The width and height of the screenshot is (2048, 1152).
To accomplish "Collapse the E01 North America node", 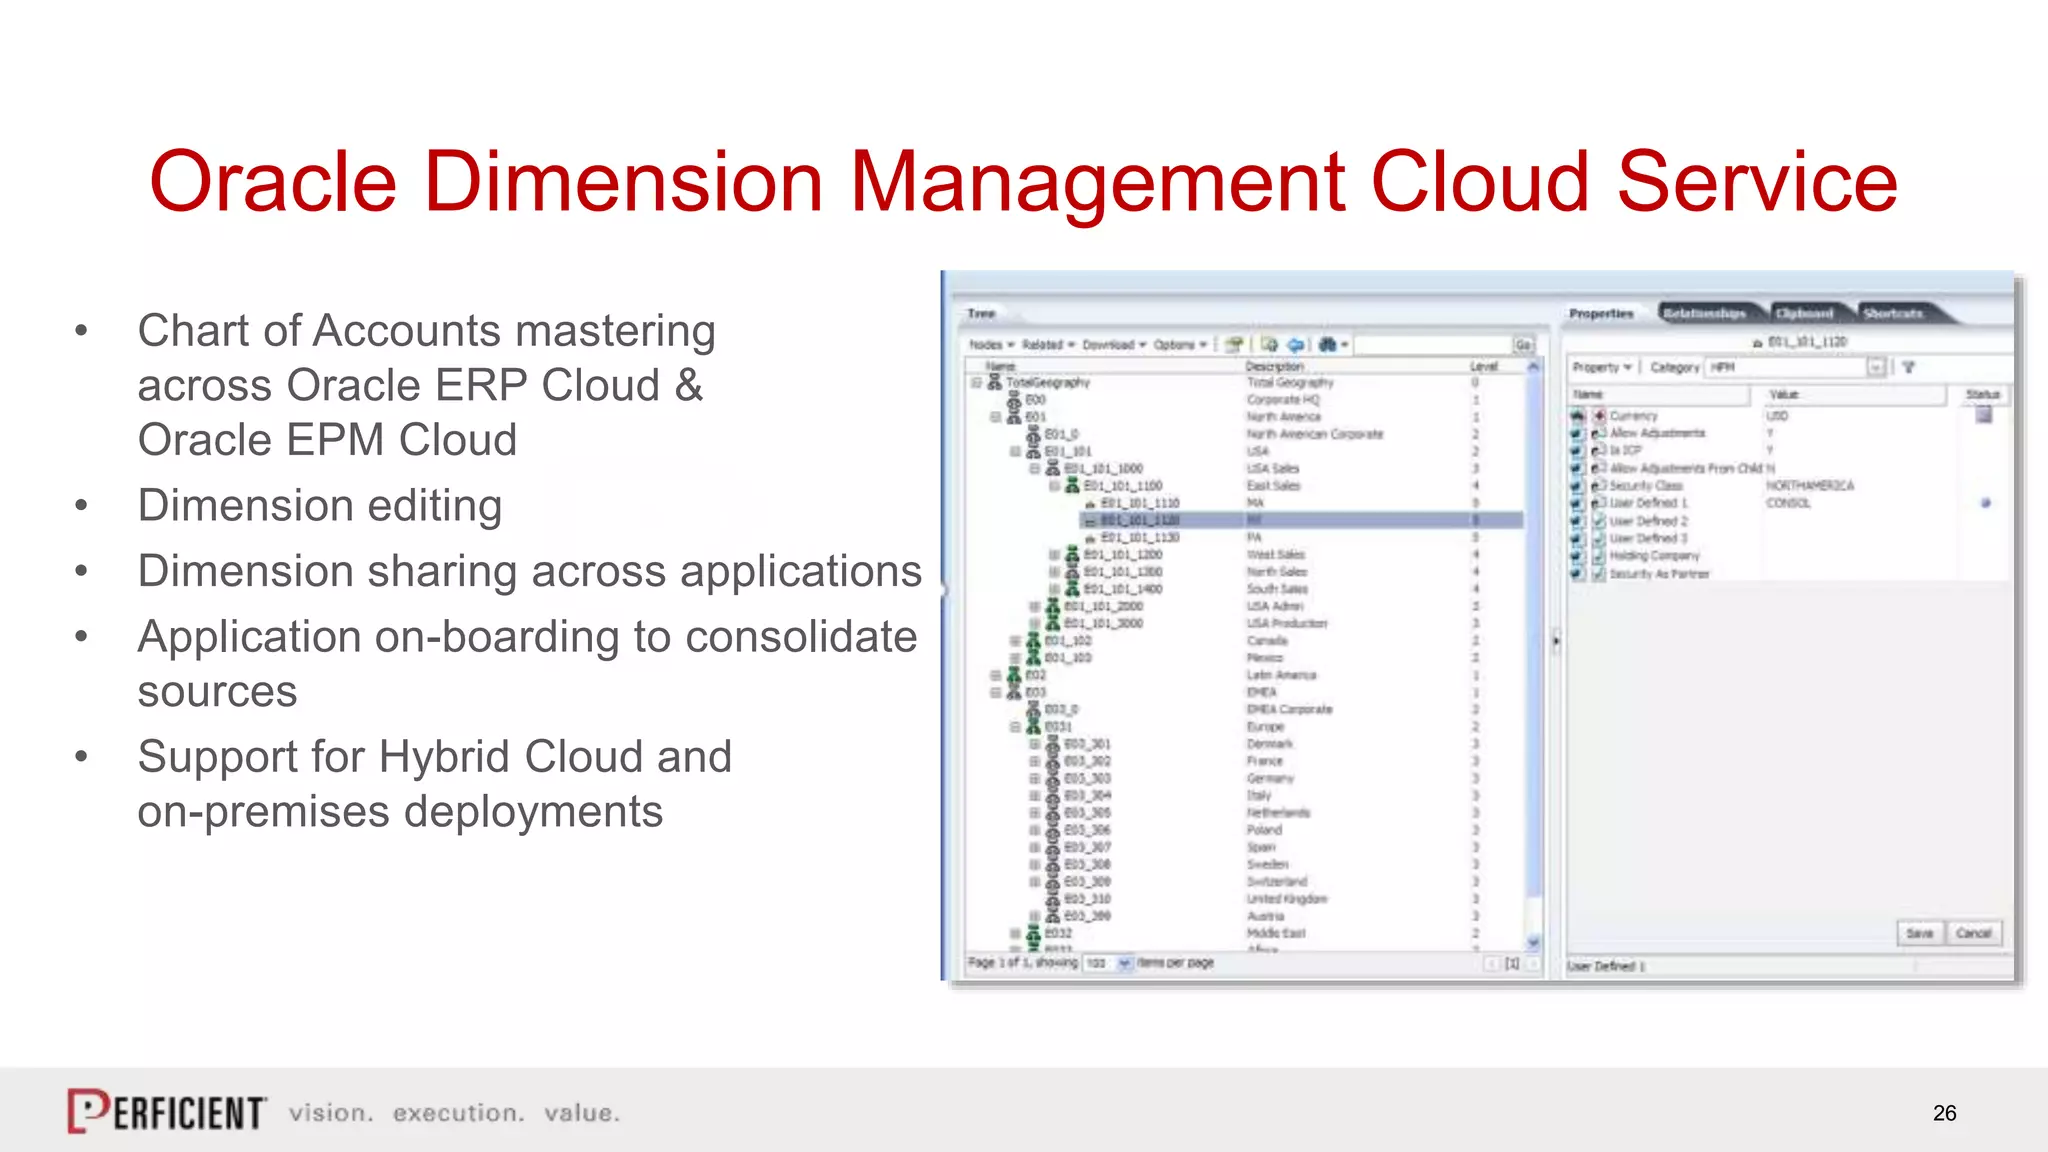I will [x=996, y=417].
